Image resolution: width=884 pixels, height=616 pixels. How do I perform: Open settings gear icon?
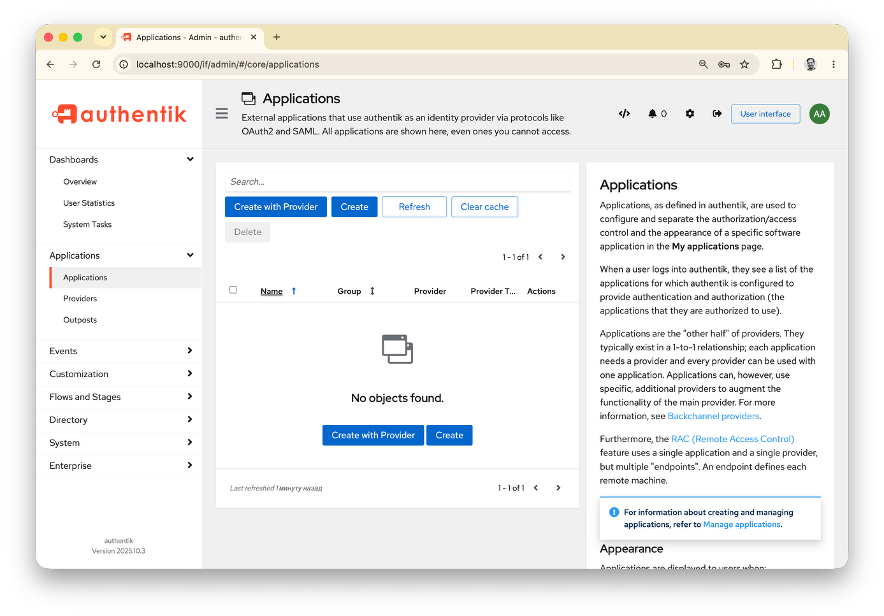click(689, 114)
